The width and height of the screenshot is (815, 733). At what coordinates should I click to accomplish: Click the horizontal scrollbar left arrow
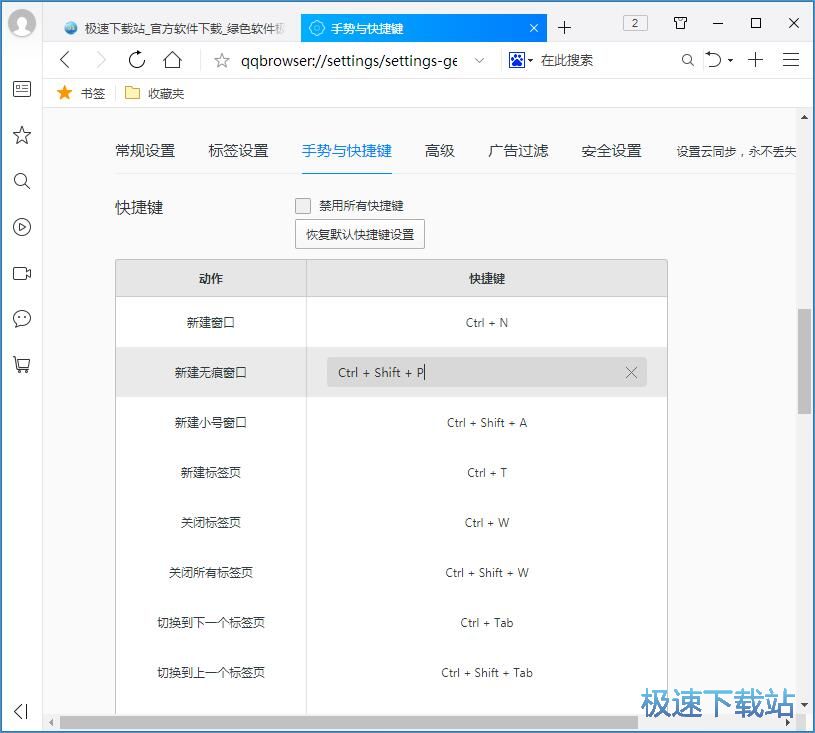coord(51,722)
